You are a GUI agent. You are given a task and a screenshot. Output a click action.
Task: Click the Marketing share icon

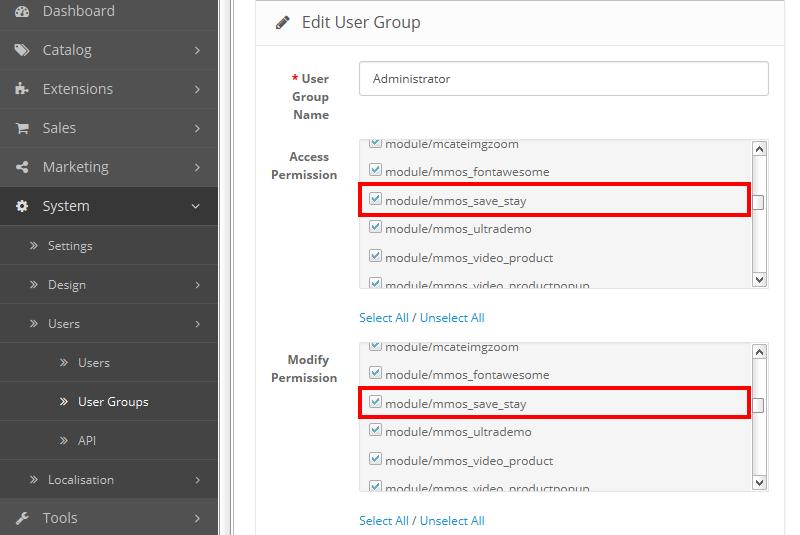[x=22, y=167]
